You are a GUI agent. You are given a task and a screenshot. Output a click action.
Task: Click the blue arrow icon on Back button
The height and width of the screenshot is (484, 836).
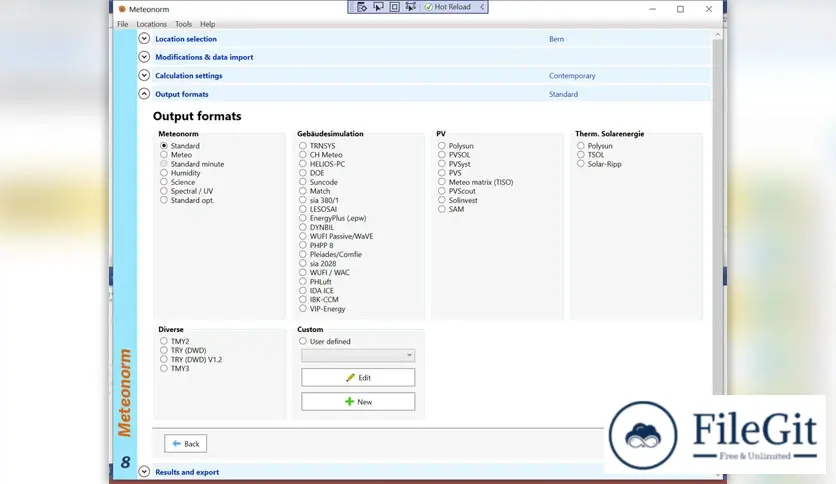(176, 443)
